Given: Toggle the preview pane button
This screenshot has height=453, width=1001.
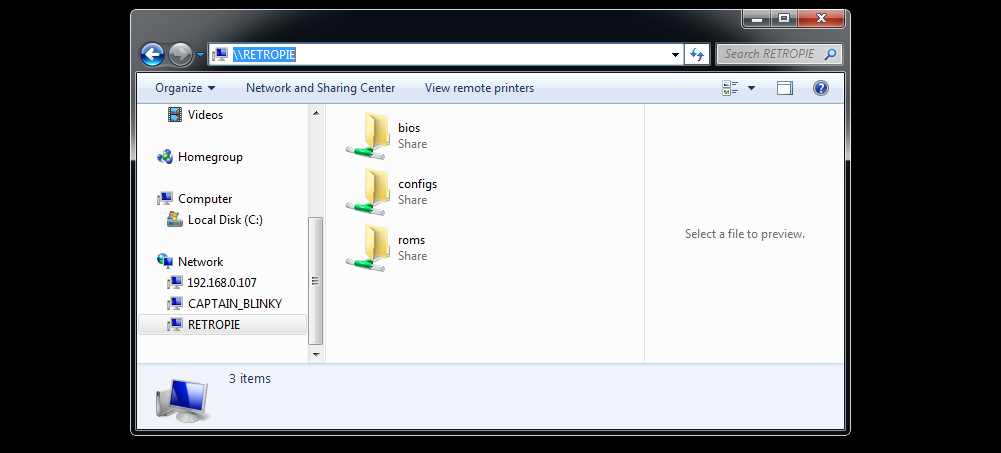Looking at the screenshot, I should (x=785, y=88).
